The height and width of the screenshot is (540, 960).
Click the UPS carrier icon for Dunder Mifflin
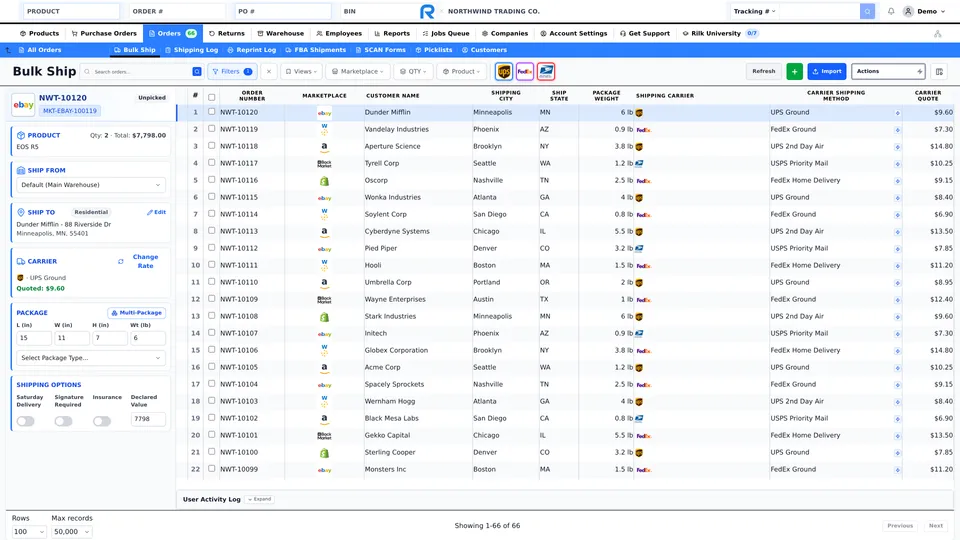tap(639, 113)
